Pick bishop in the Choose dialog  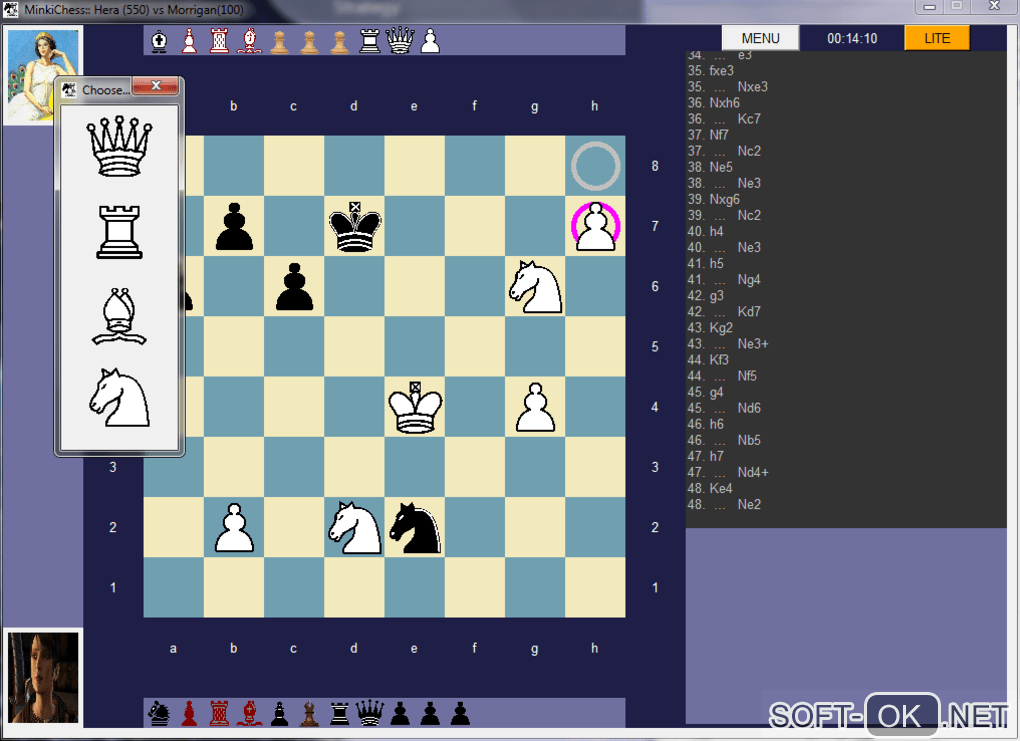coord(119,317)
